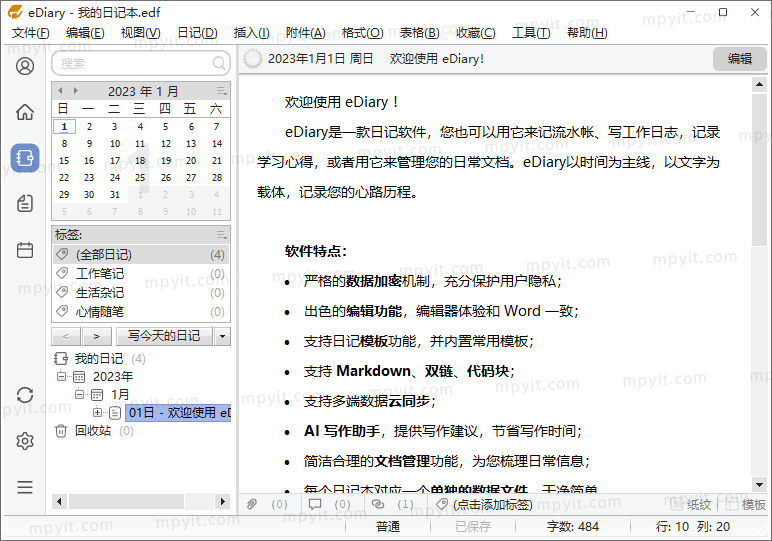Go to the home icon in sidebar
This screenshot has height=541, width=772.
[25, 112]
